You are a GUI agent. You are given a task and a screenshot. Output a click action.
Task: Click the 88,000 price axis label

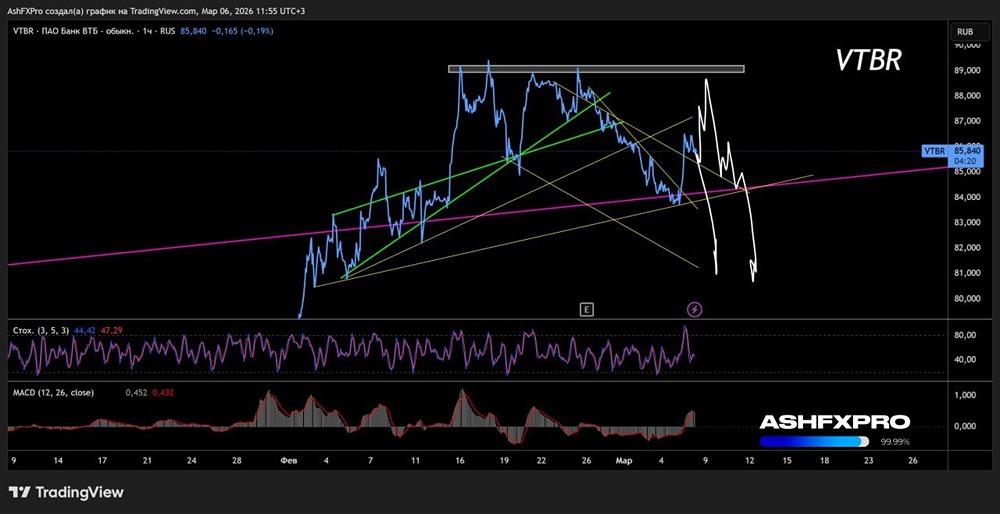click(x=967, y=96)
